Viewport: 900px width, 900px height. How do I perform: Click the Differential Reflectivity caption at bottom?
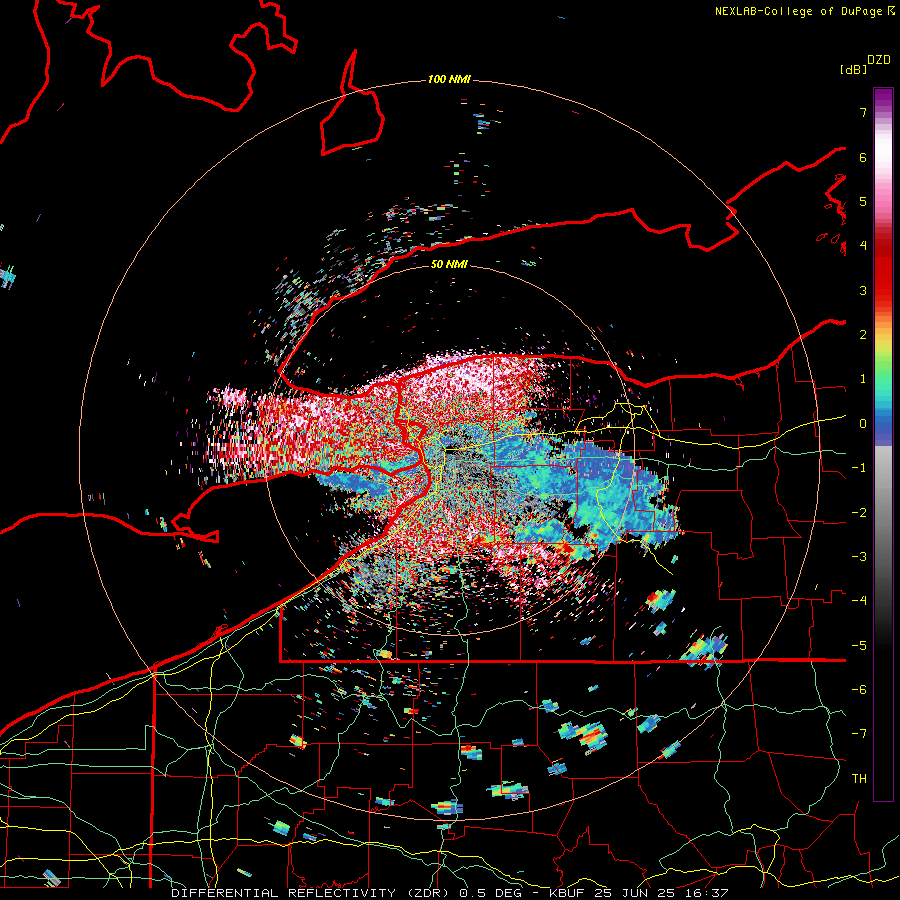449,893
